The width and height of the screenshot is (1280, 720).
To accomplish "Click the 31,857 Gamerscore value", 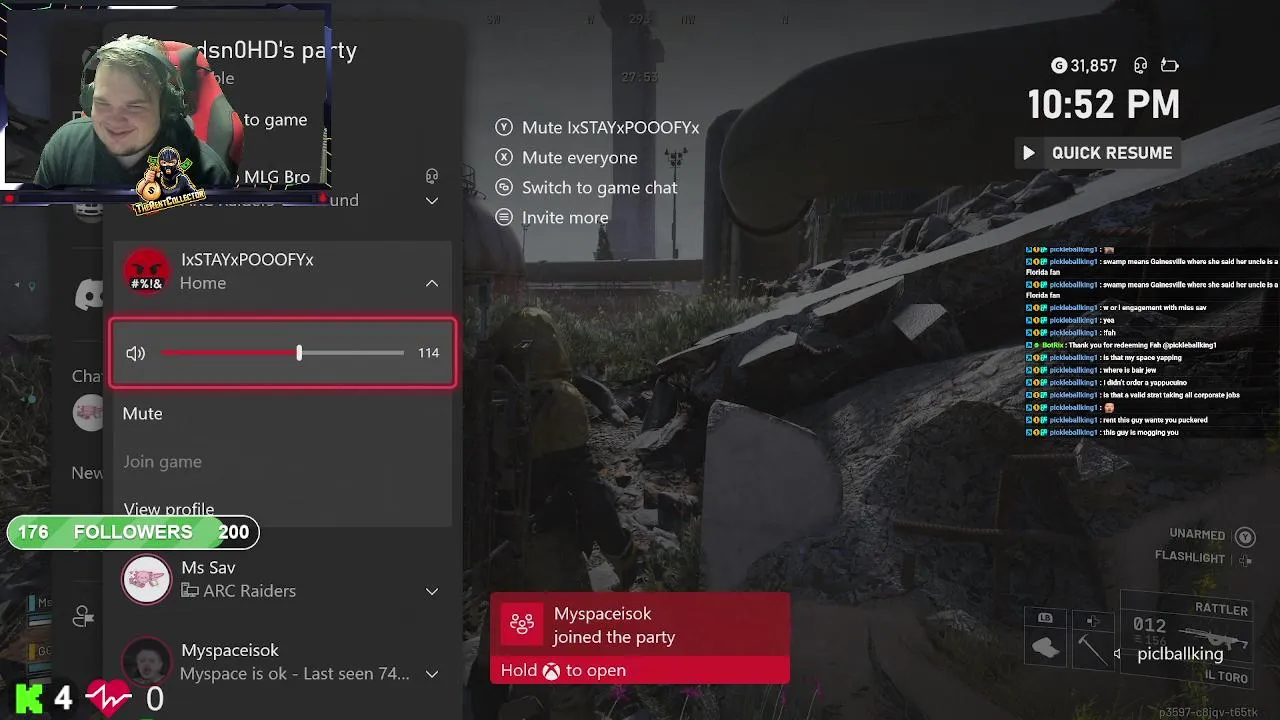I will [x=1093, y=66].
